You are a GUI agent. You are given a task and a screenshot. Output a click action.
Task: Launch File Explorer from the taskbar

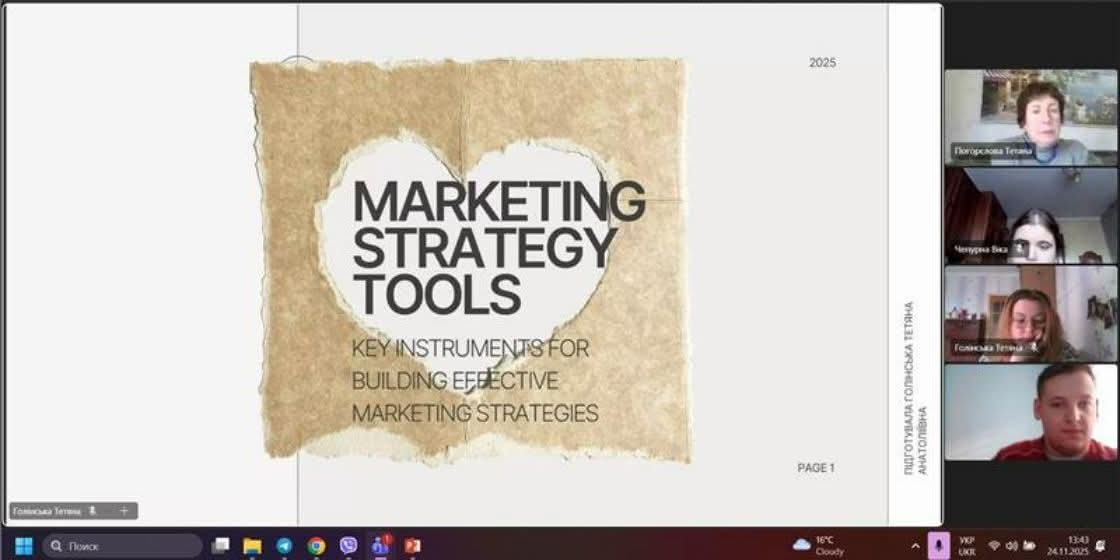(252, 546)
